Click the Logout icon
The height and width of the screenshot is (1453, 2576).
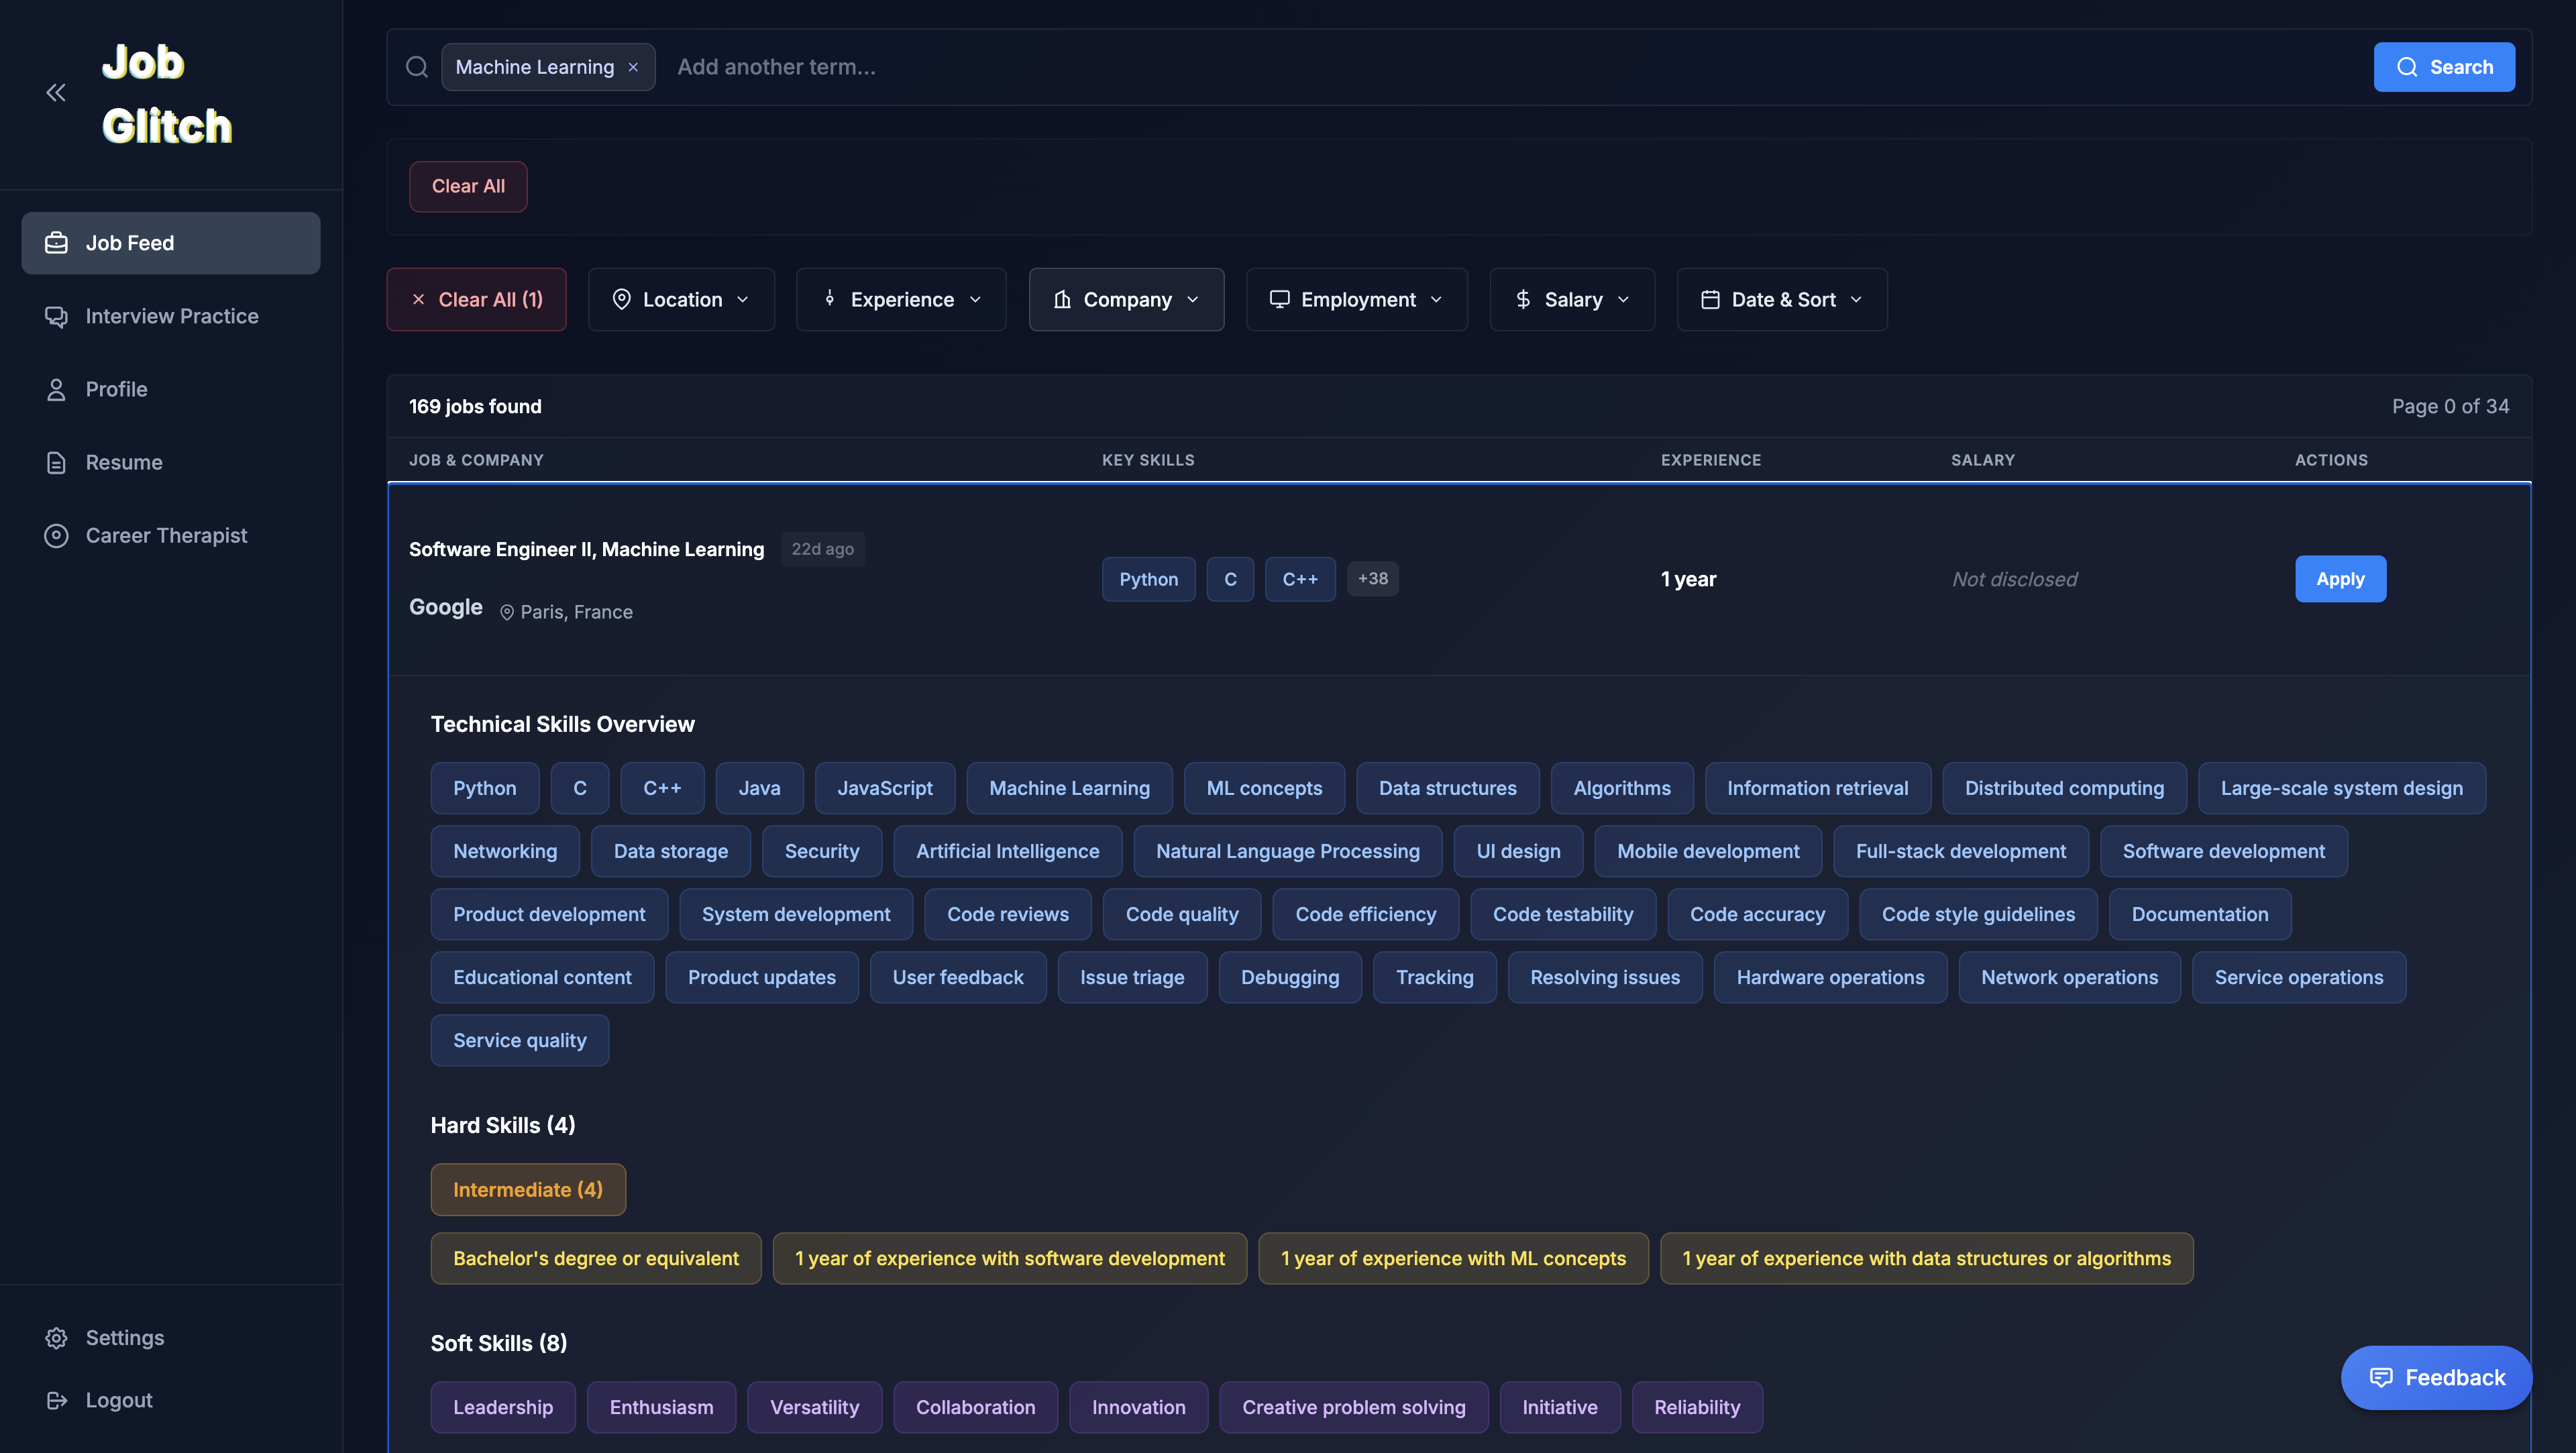(x=56, y=1400)
